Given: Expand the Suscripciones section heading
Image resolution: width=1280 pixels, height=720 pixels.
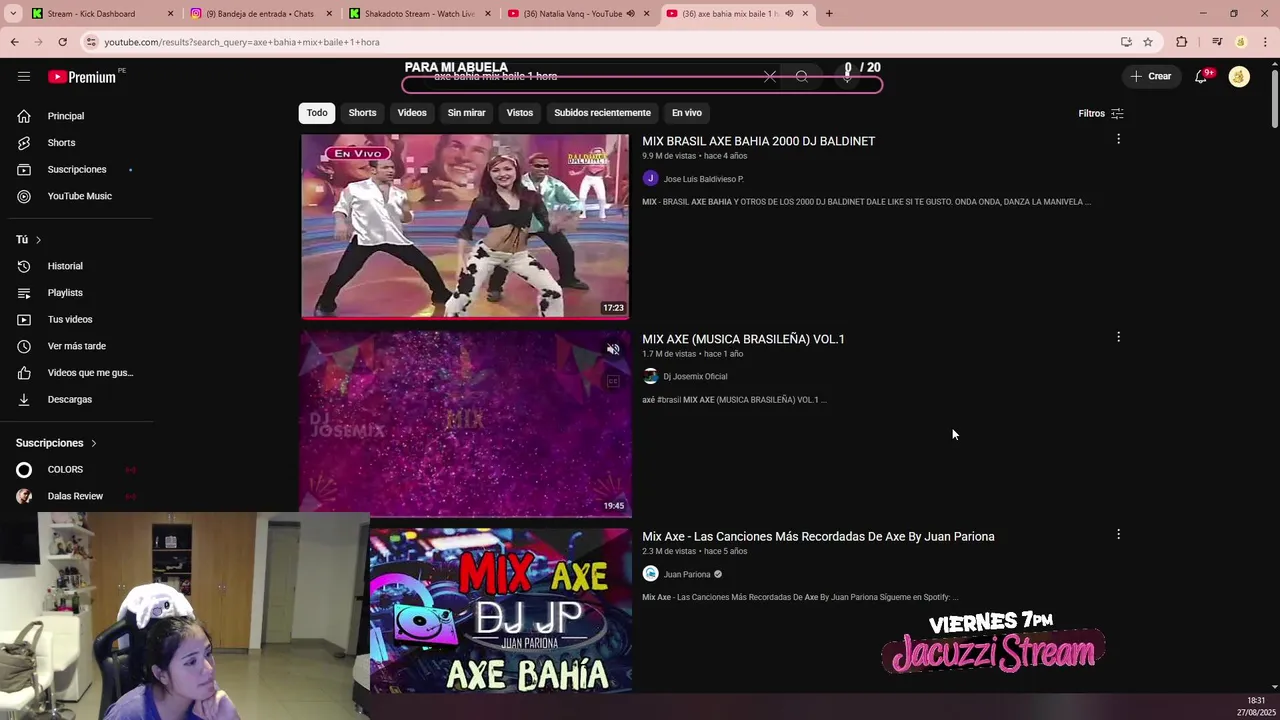Looking at the screenshot, I should pyautogui.click(x=57, y=443).
